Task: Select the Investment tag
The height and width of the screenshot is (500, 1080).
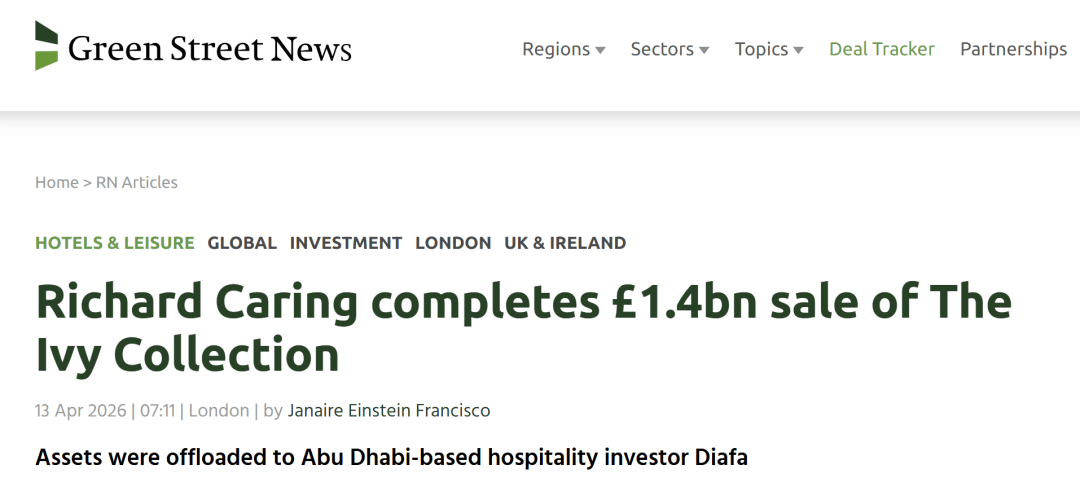Action: point(346,243)
